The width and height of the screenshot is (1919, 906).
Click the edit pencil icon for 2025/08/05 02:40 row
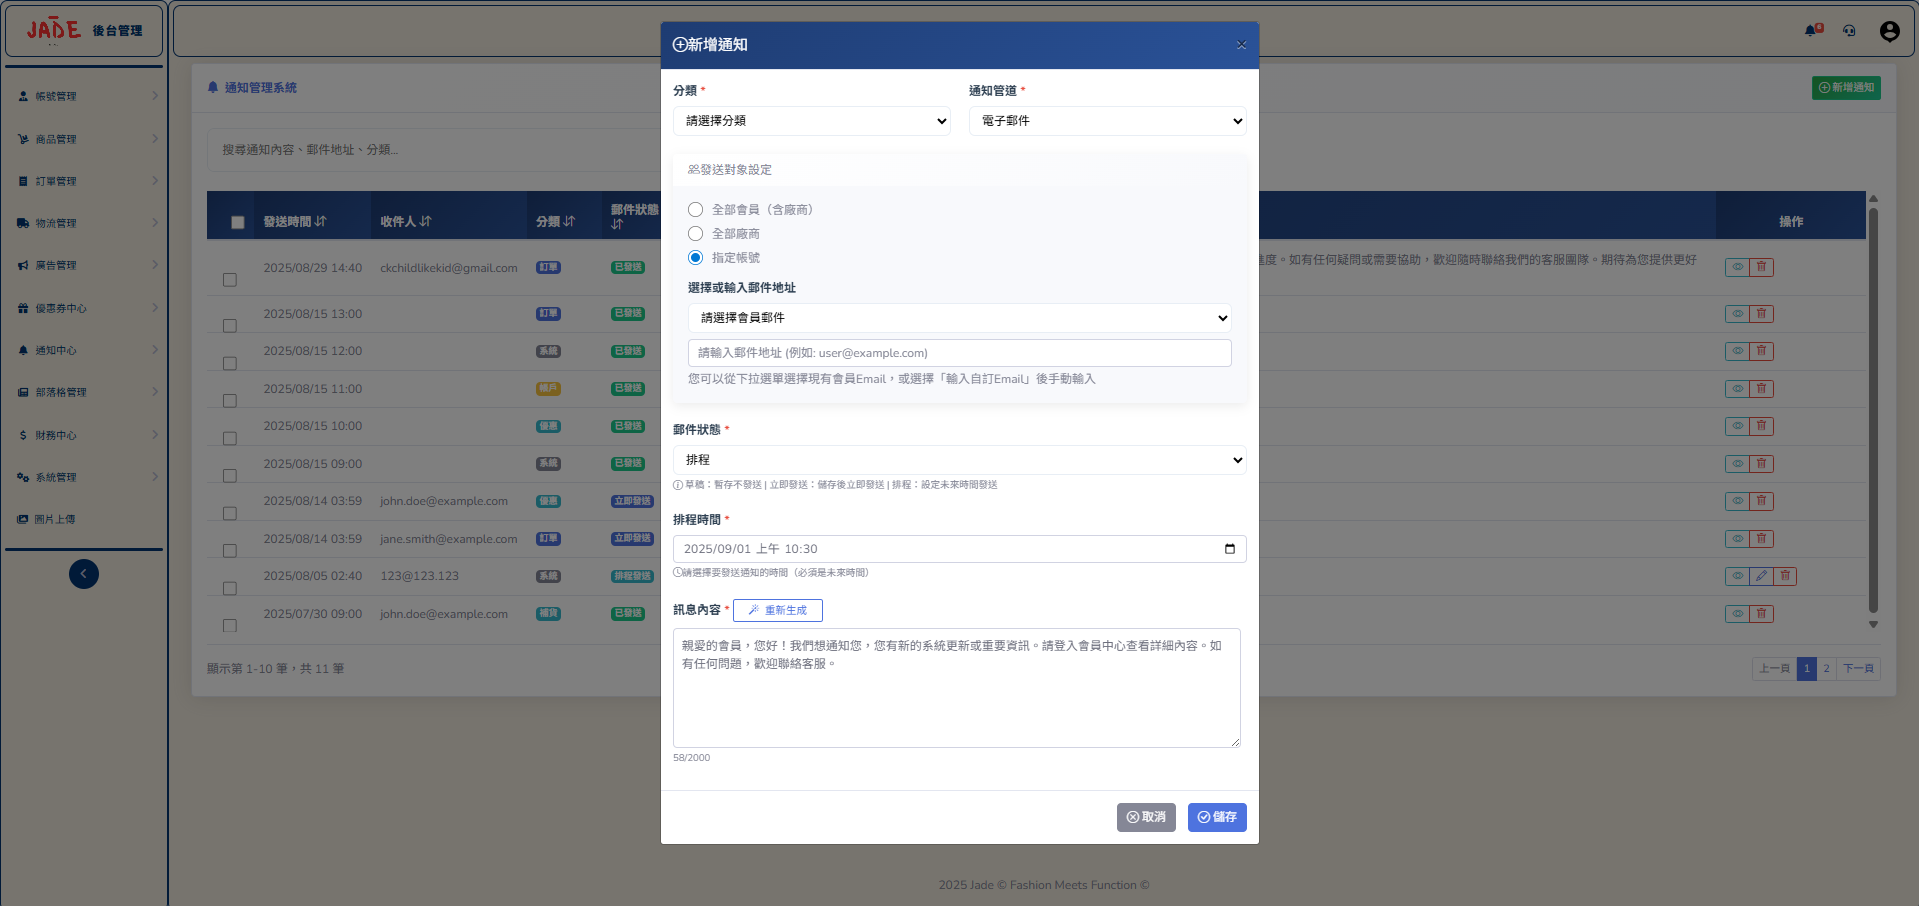click(x=1761, y=576)
